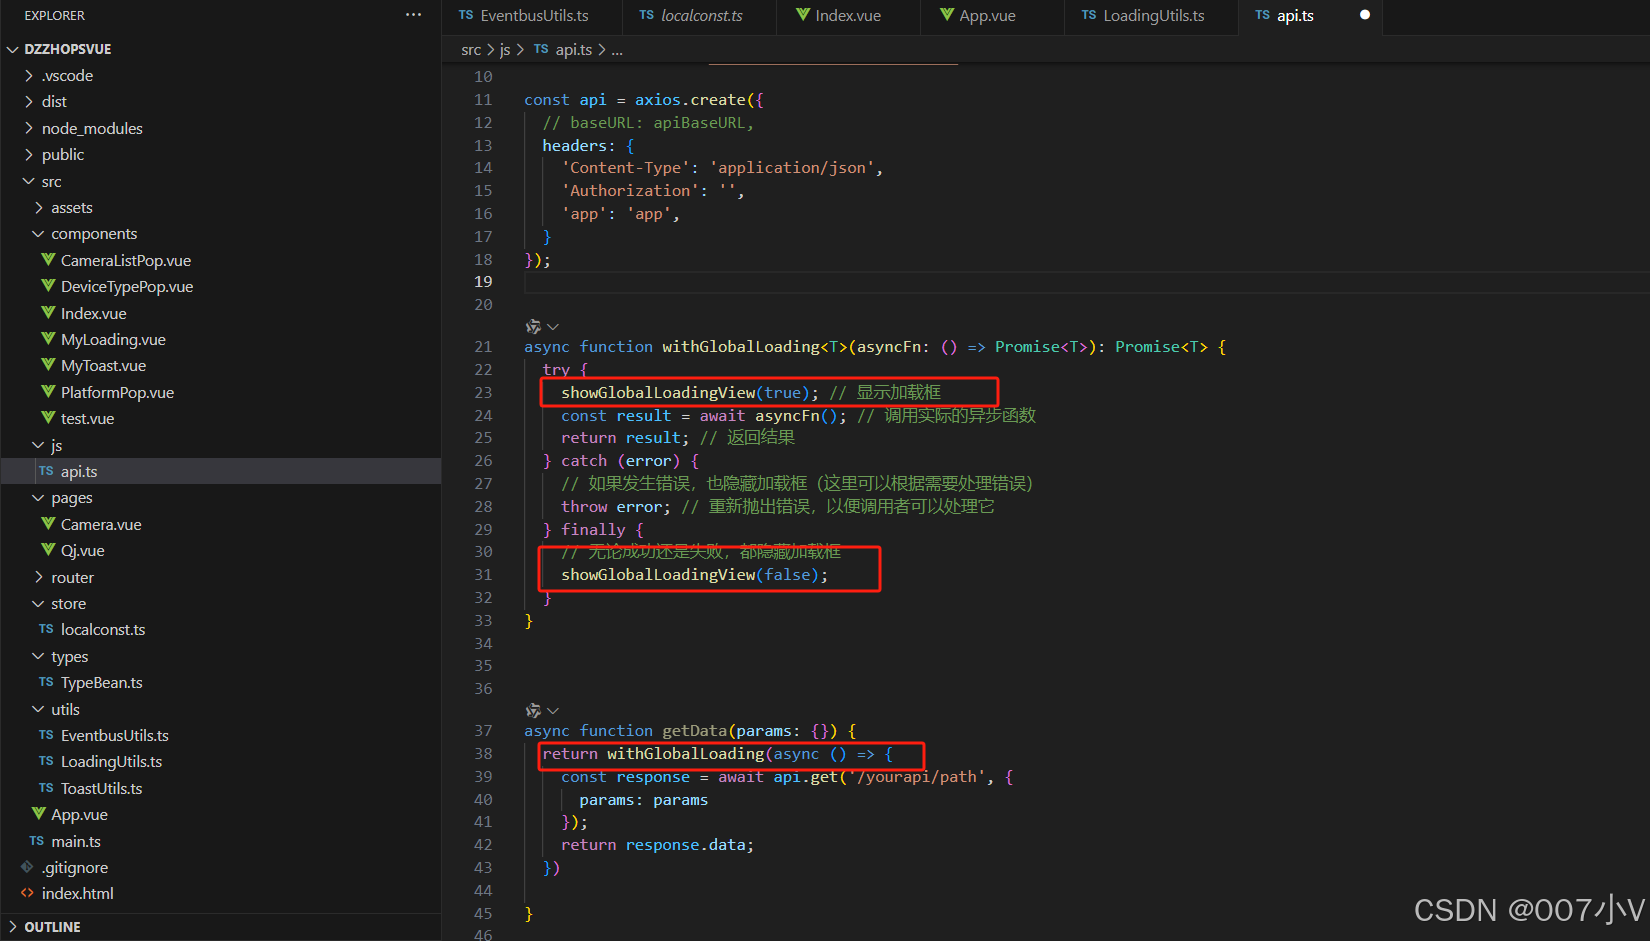Viewport: 1650px width, 941px height.
Task: Click the unsaved-changes dot on the api.ts tab
Action: 1363,15
